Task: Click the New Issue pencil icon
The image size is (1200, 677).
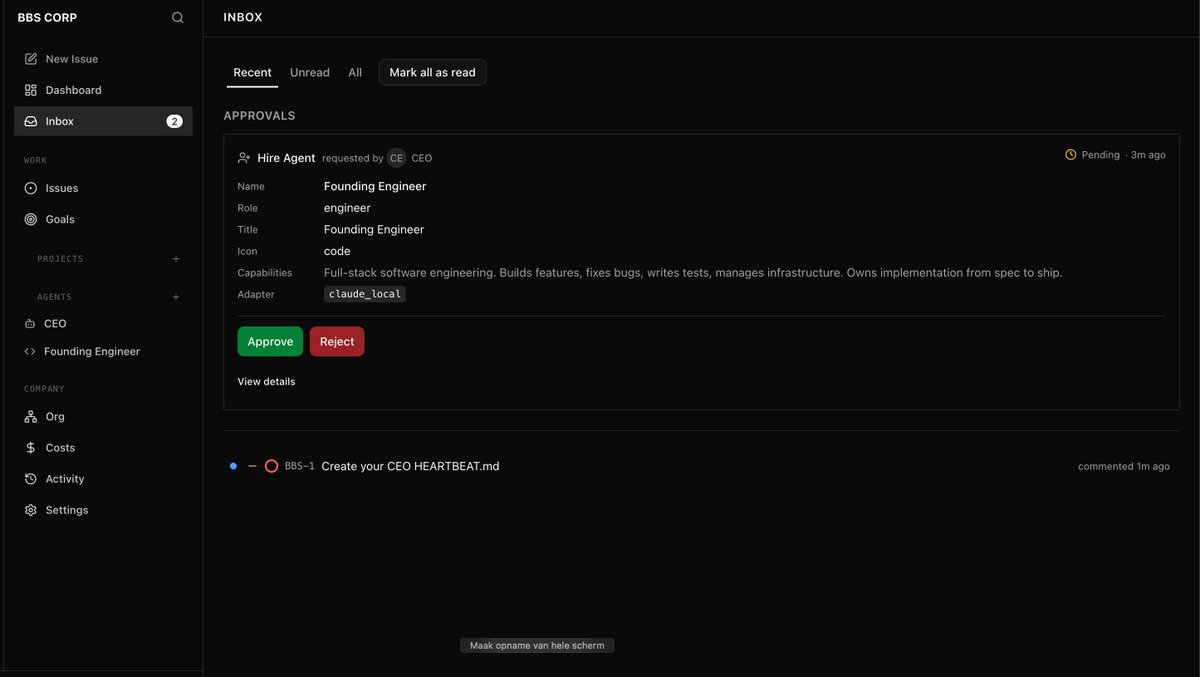Action: pos(31,59)
